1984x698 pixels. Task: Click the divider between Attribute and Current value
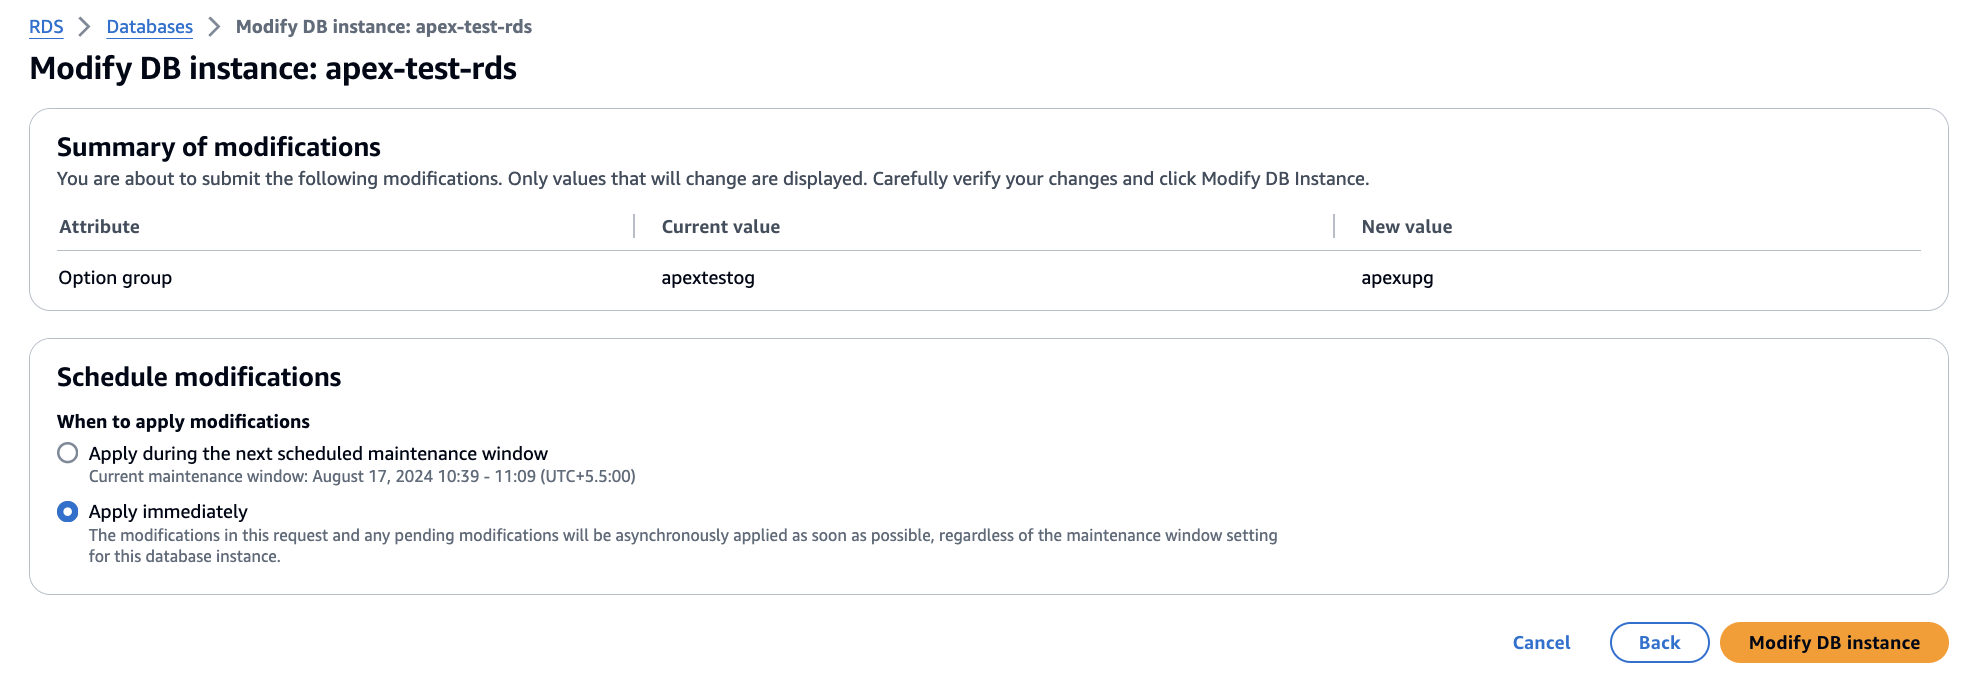(x=634, y=227)
